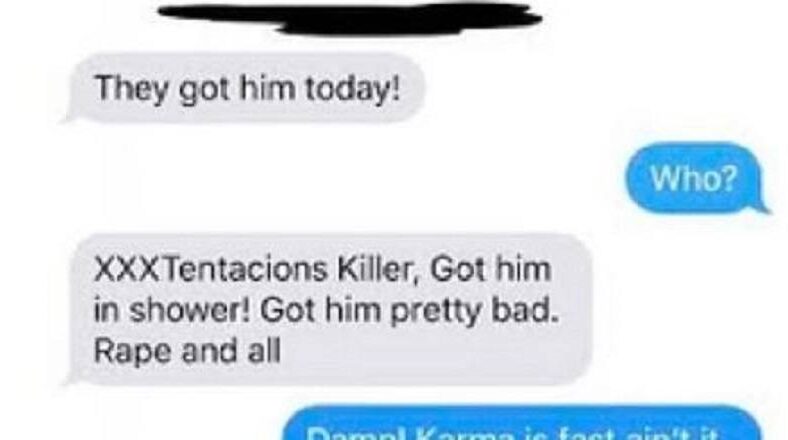Screen dimensions: 788x440
Task: Click the last line "Rape and all"
Action: tap(187, 351)
